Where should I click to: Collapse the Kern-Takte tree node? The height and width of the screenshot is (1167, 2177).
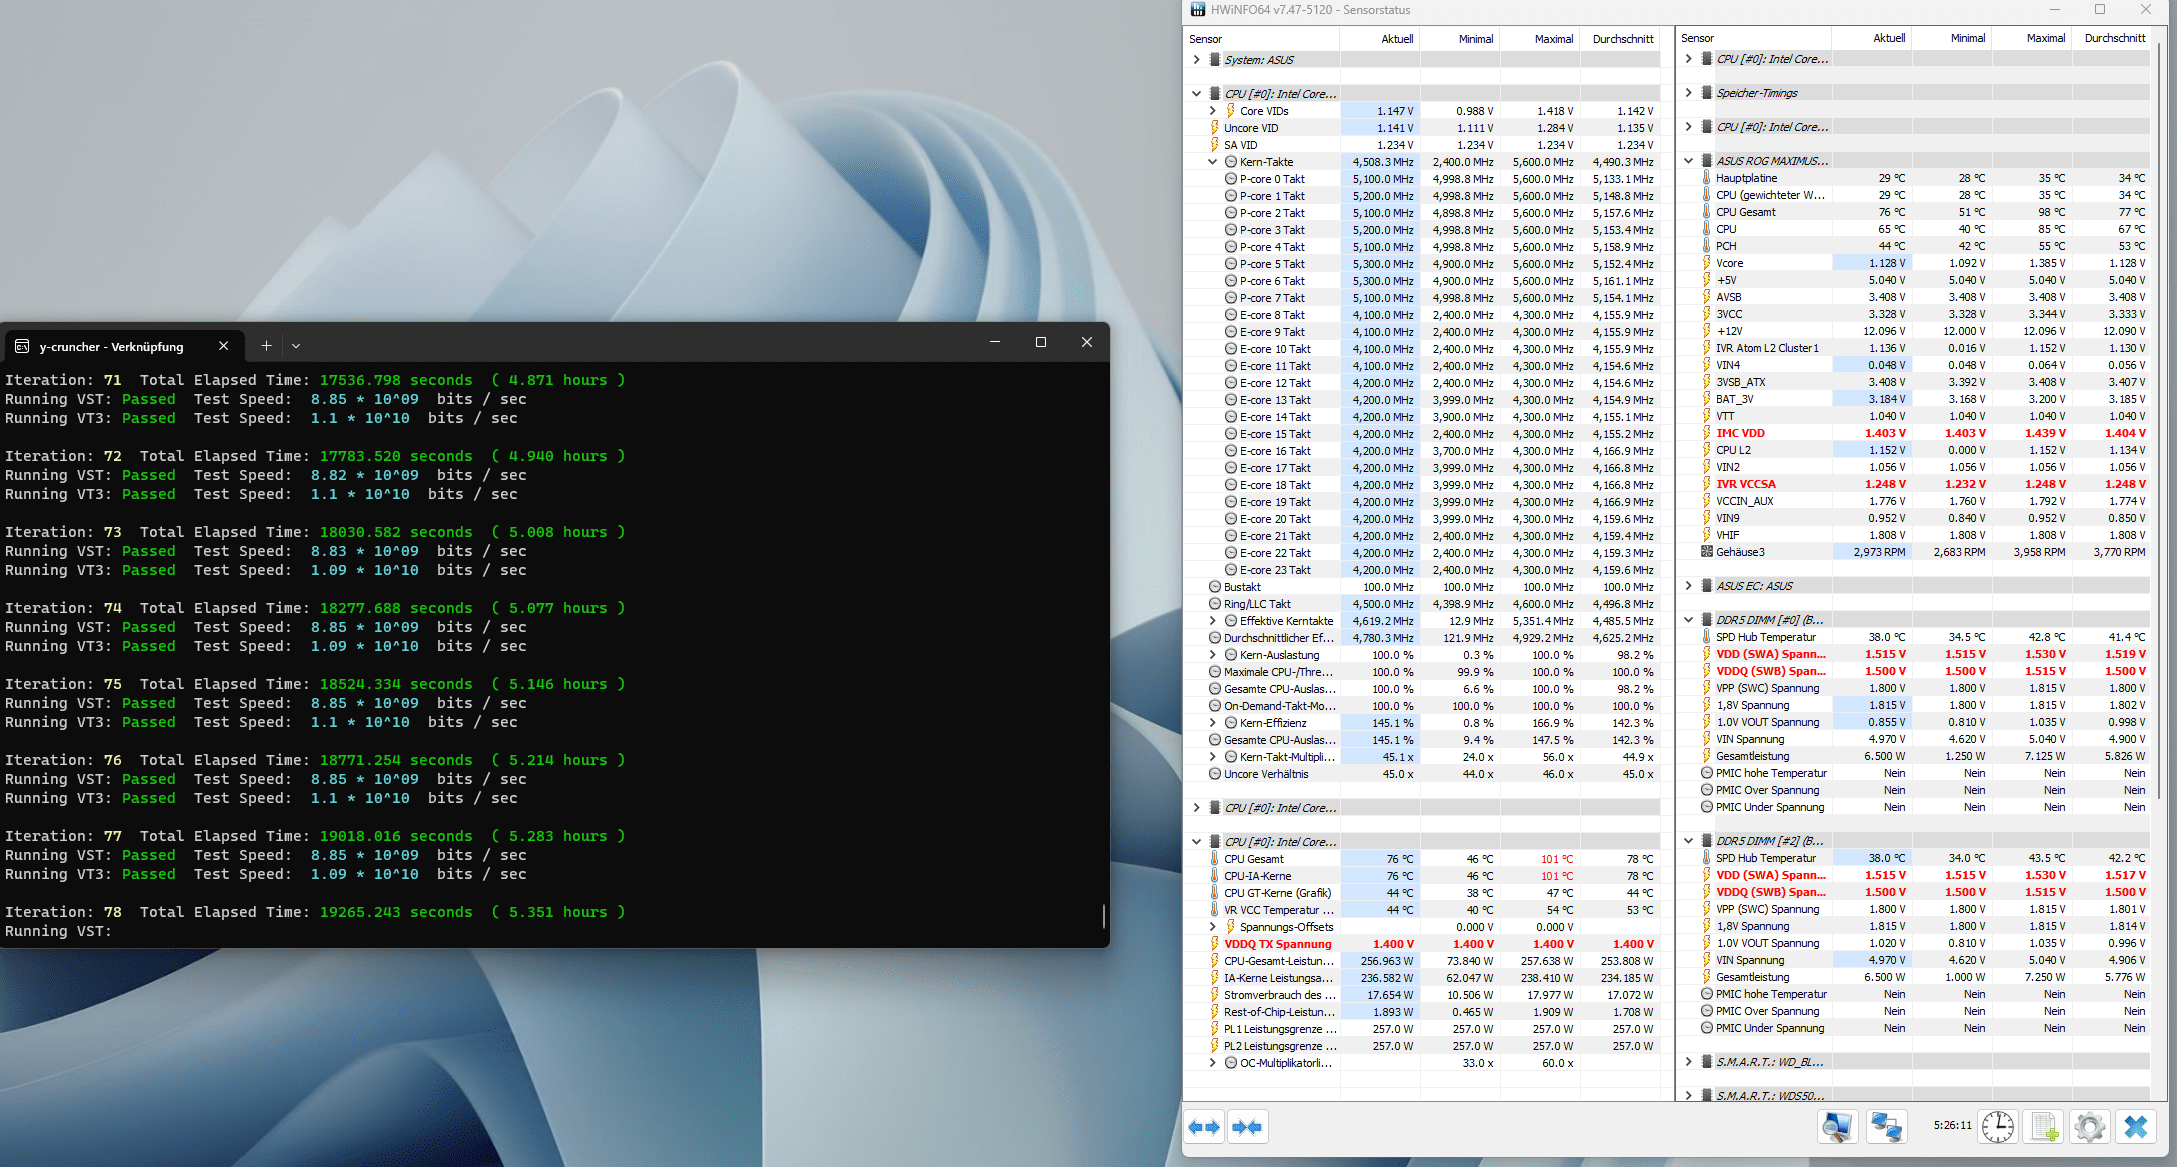point(1212,162)
